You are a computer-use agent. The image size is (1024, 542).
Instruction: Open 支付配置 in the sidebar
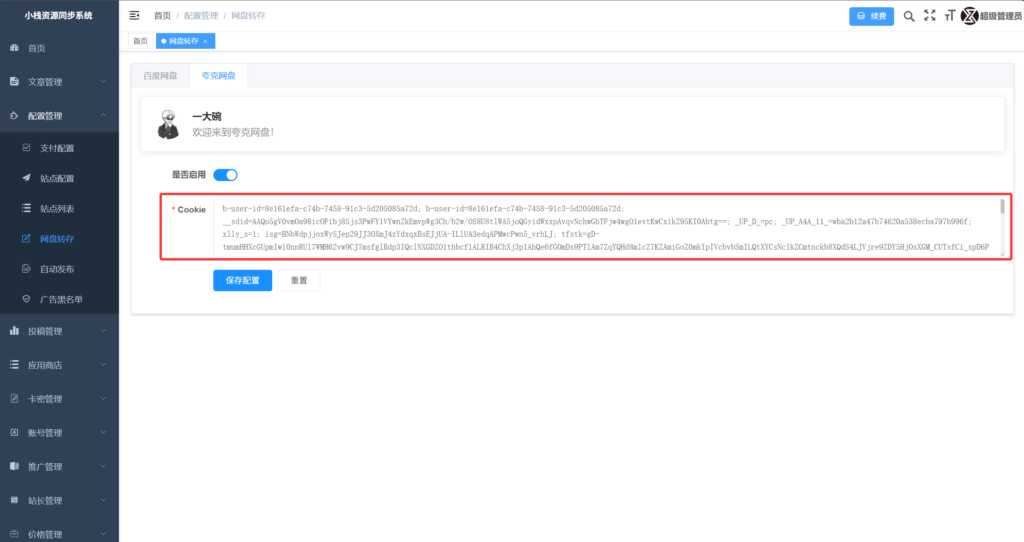pyautogui.click(x=57, y=148)
